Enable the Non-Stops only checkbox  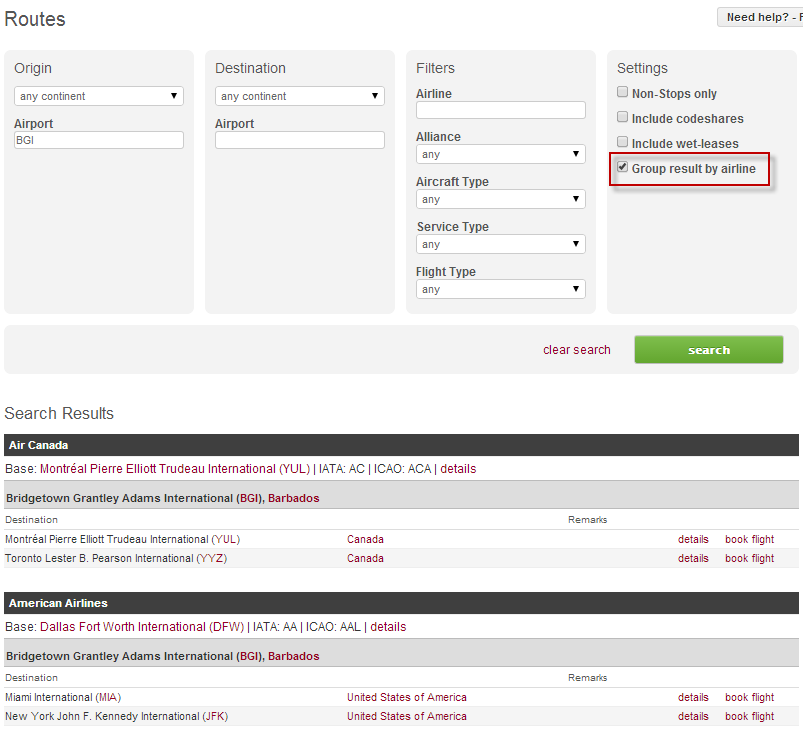coord(622,94)
